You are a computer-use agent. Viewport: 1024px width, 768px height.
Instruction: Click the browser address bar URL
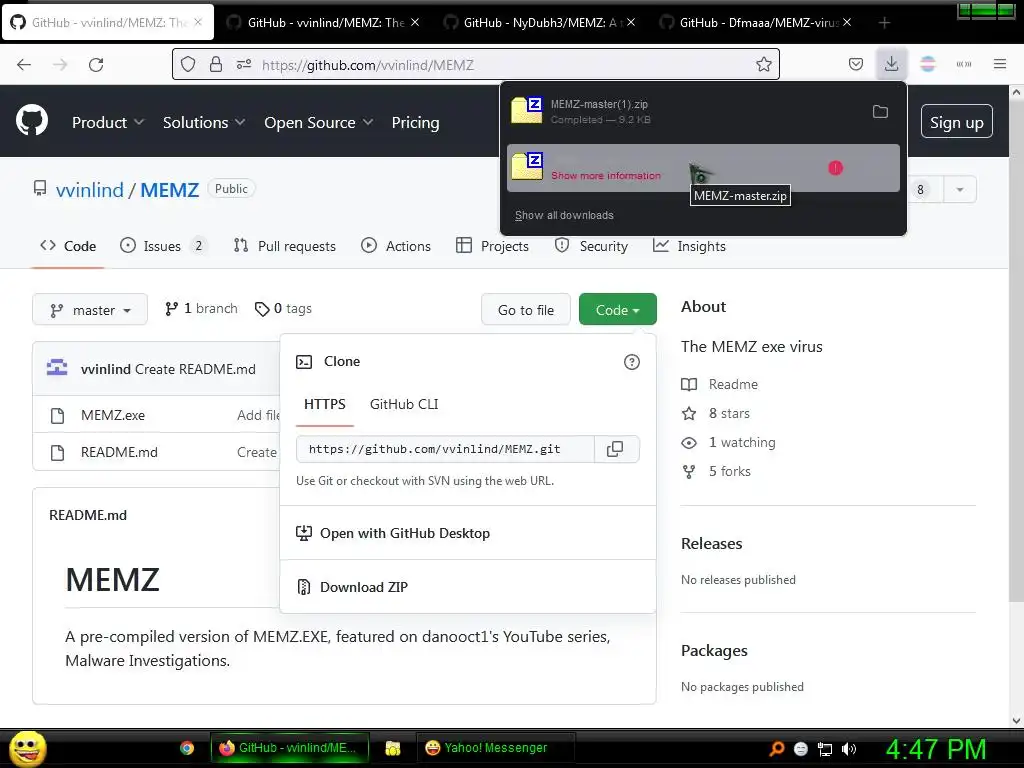pyautogui.click(x=368, y=65)
